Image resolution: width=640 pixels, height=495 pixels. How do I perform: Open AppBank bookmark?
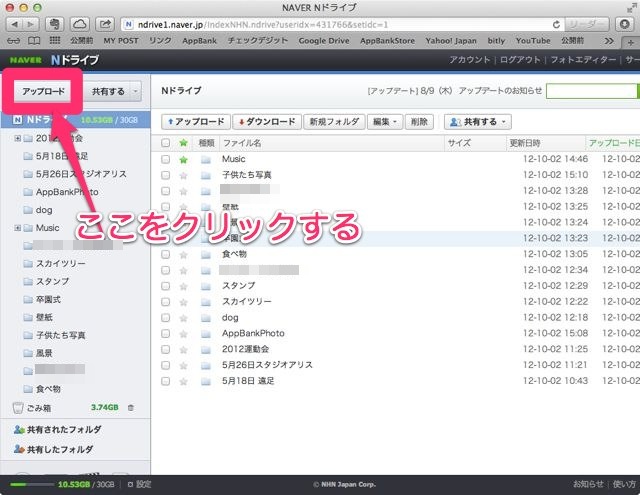pyautogui.click(x=199, y=41)
